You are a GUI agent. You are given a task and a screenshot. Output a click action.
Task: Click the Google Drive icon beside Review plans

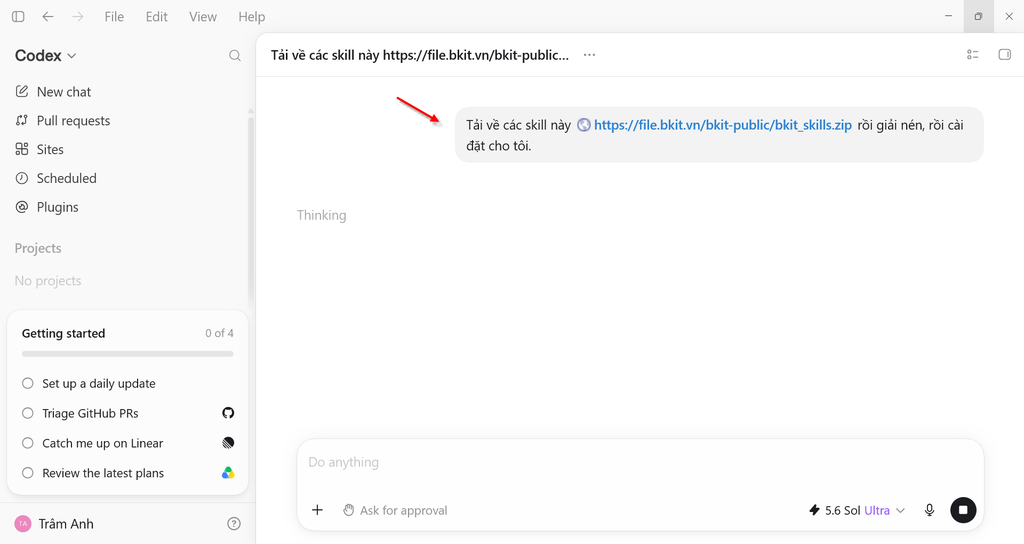(x=228, y=473)
